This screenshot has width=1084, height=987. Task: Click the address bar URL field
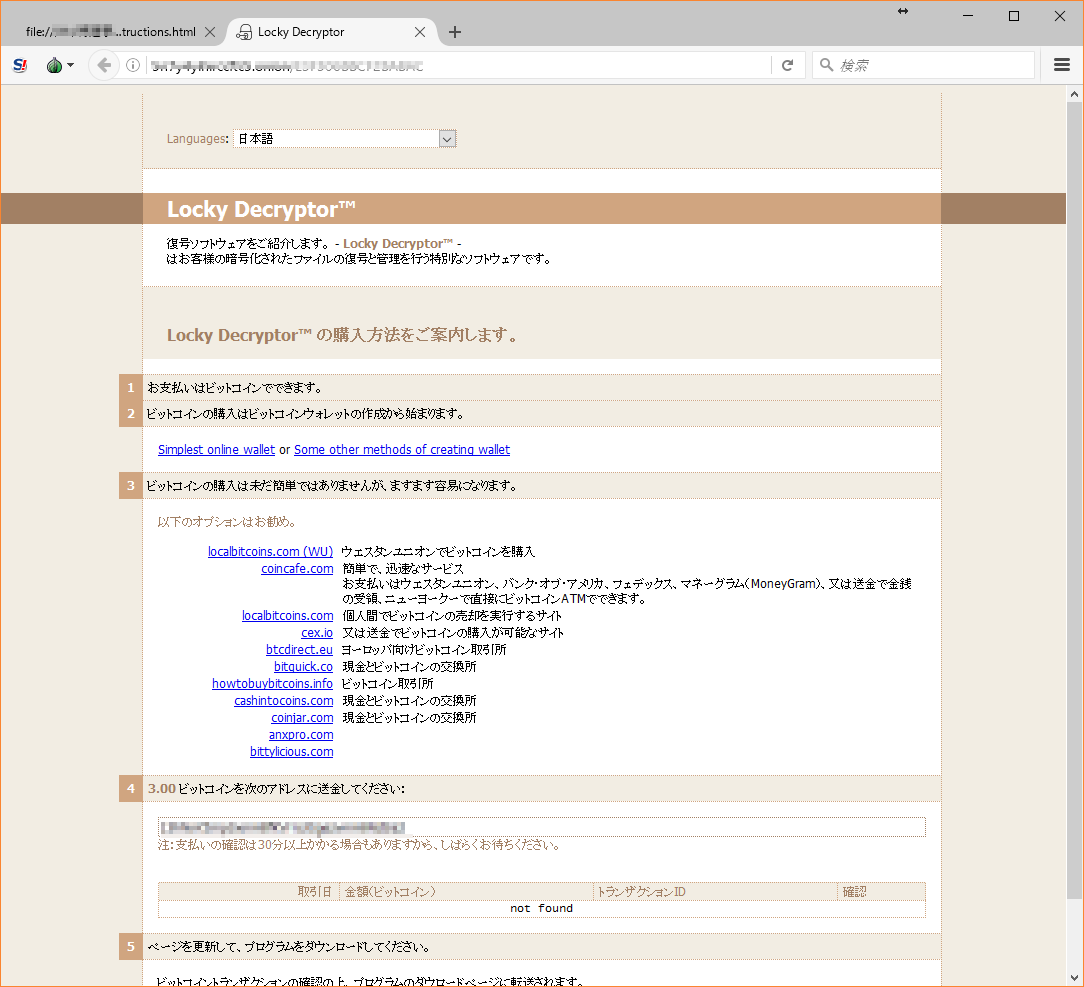click(x=456, y=65)
